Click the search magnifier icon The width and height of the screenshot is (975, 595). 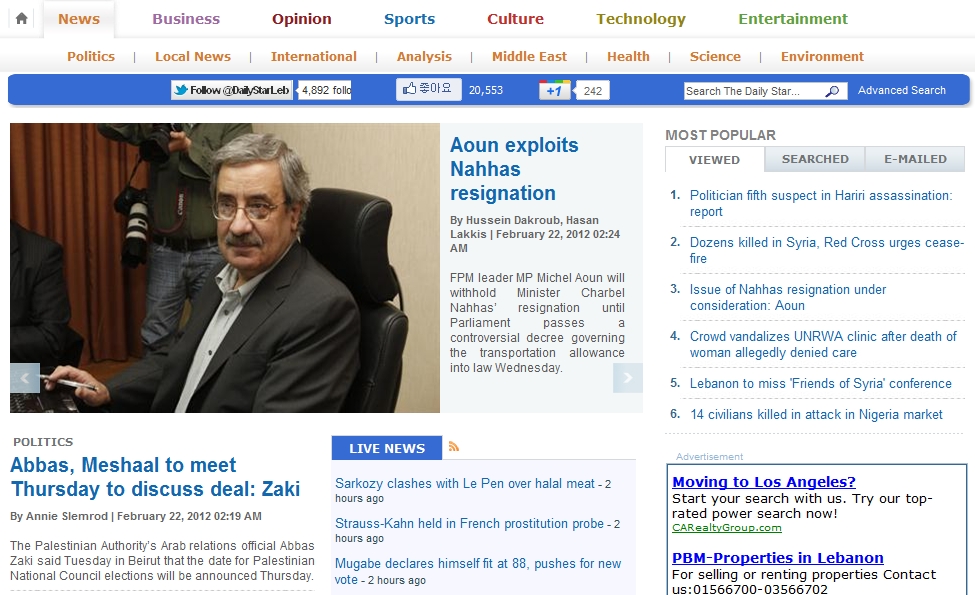point(832,91)
